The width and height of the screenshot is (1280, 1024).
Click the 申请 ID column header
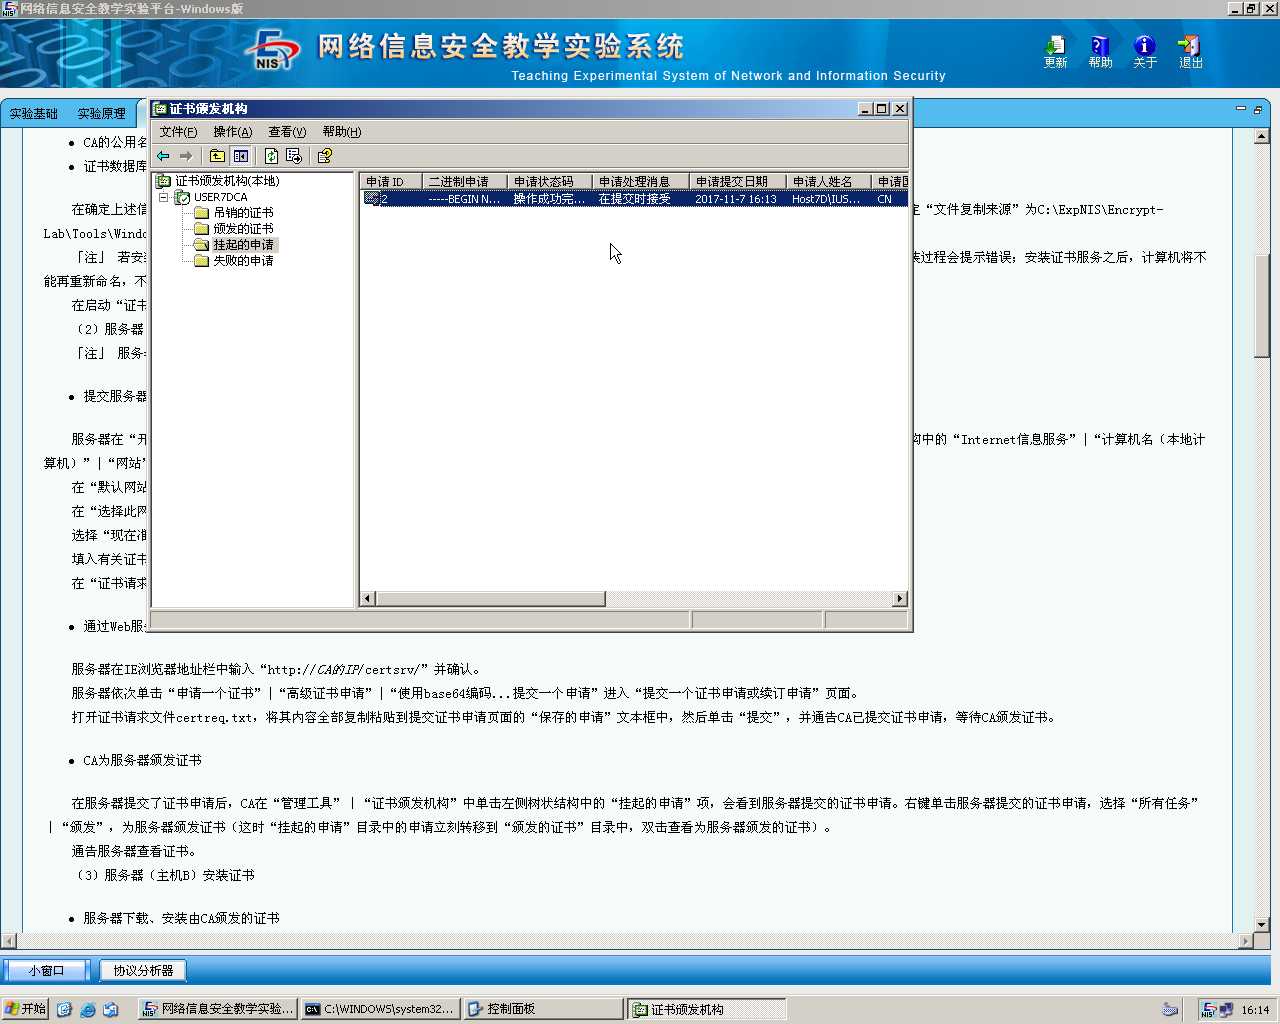391,181
